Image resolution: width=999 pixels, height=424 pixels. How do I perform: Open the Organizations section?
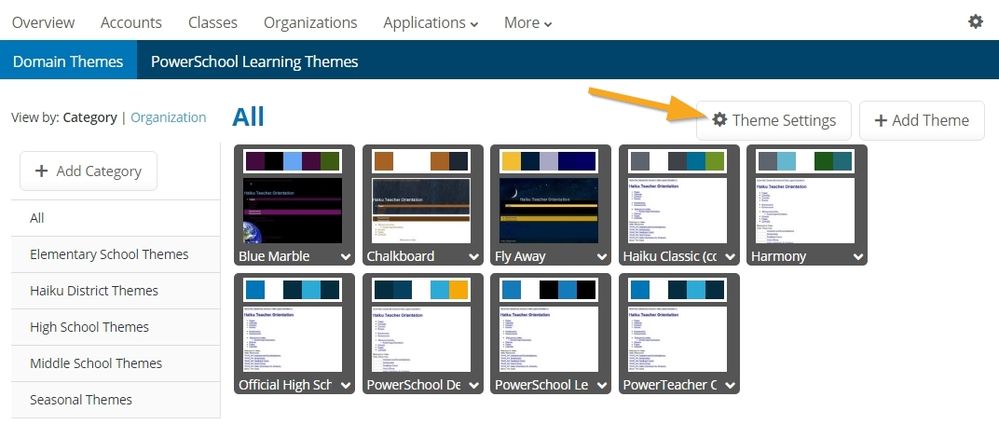click(x=310, y=22)
